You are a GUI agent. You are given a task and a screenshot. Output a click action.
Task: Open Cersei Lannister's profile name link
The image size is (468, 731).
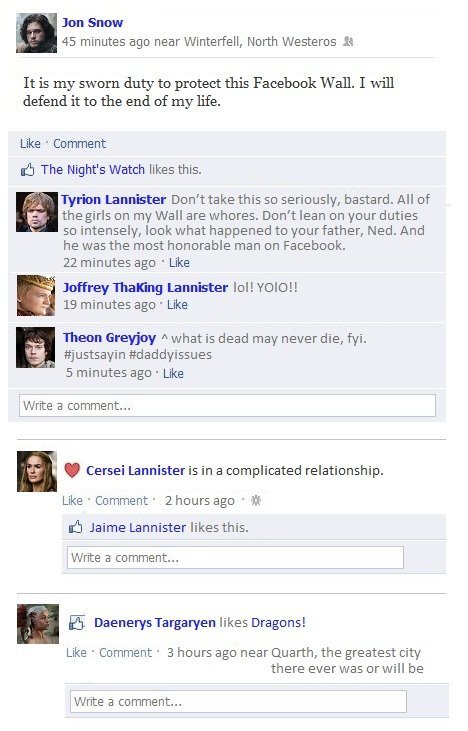coord(136,470)
